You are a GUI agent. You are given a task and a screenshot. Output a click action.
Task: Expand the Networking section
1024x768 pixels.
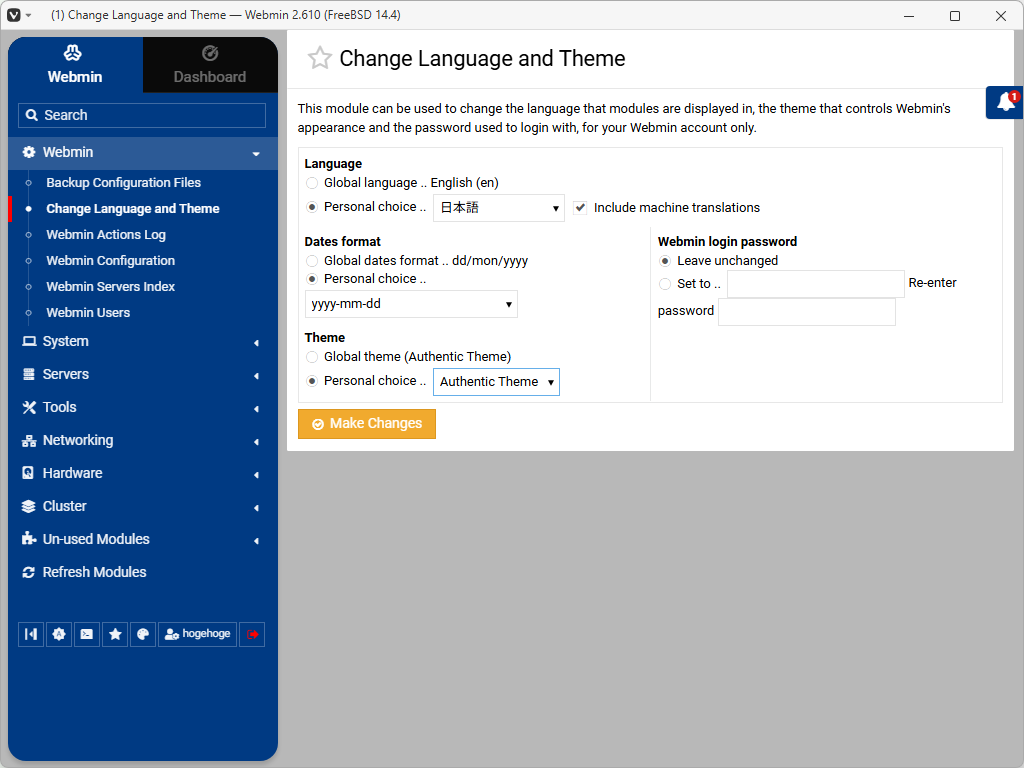pyautogui.click(x=256, y=441)
